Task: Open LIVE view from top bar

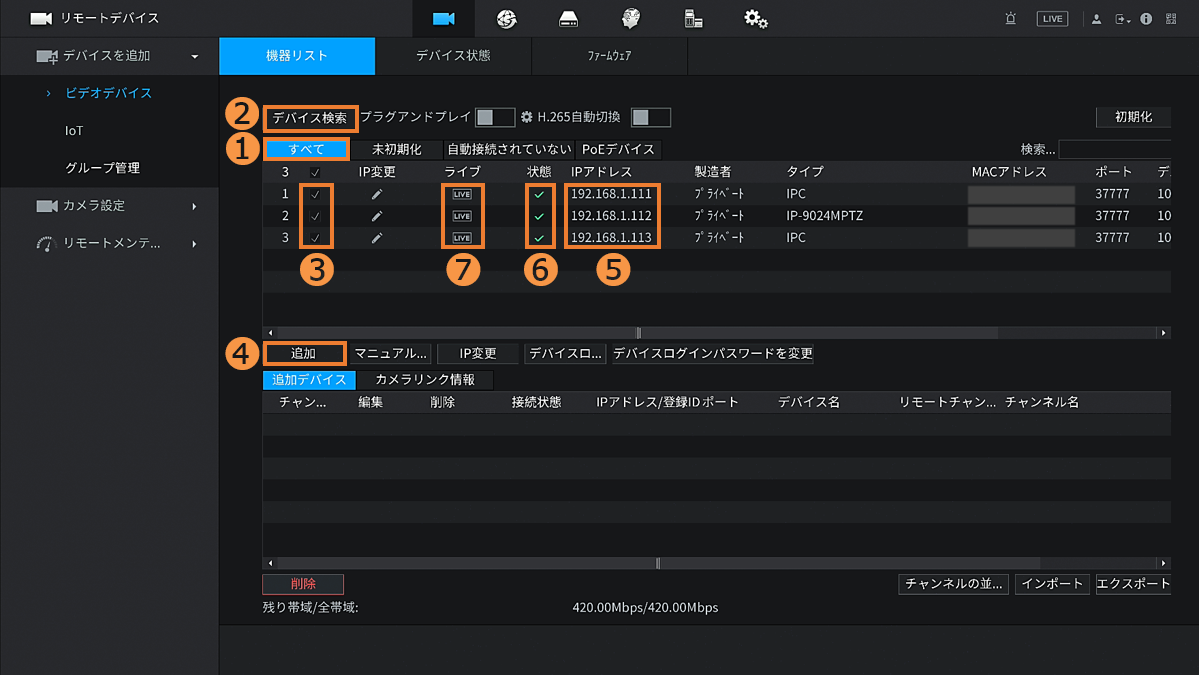Action: [1052, 19]
